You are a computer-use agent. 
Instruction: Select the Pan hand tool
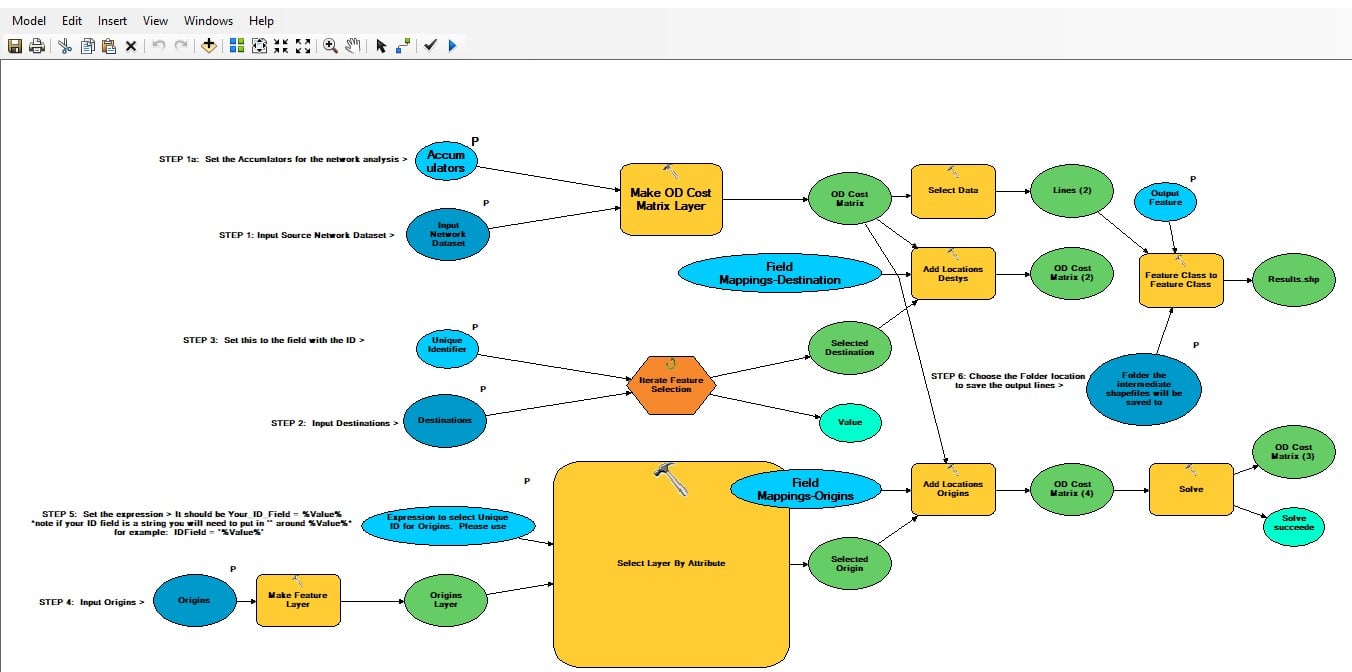click(x=353, y=46)
